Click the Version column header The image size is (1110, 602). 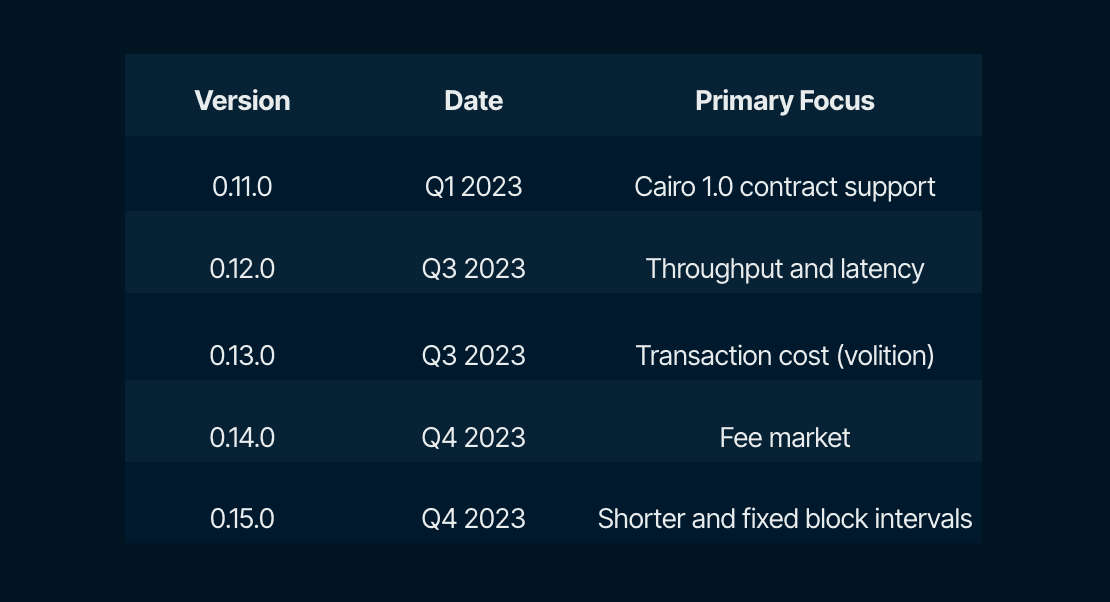tap(242, 100)
